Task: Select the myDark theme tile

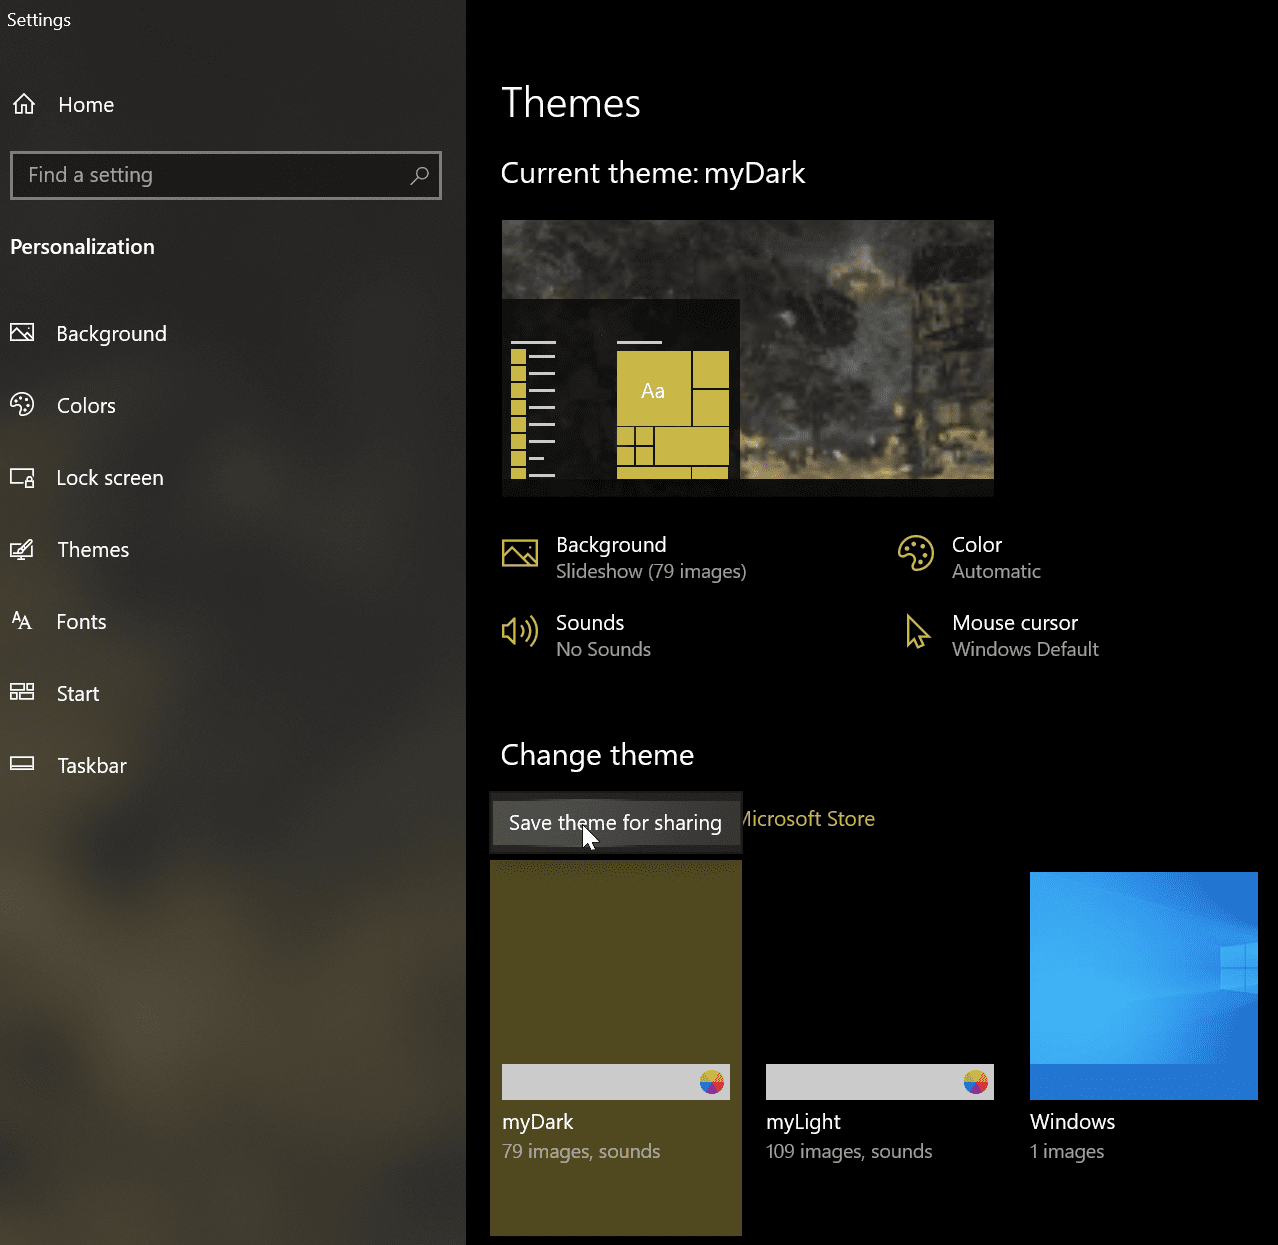Action: [616, 1047]
